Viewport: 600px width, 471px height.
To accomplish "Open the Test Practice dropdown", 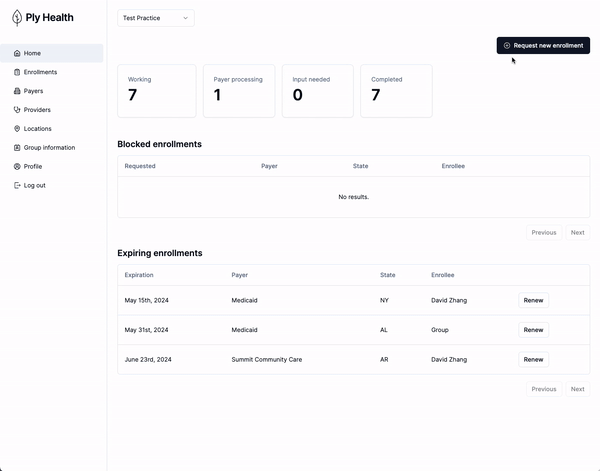I will click(x=156, y=18).
